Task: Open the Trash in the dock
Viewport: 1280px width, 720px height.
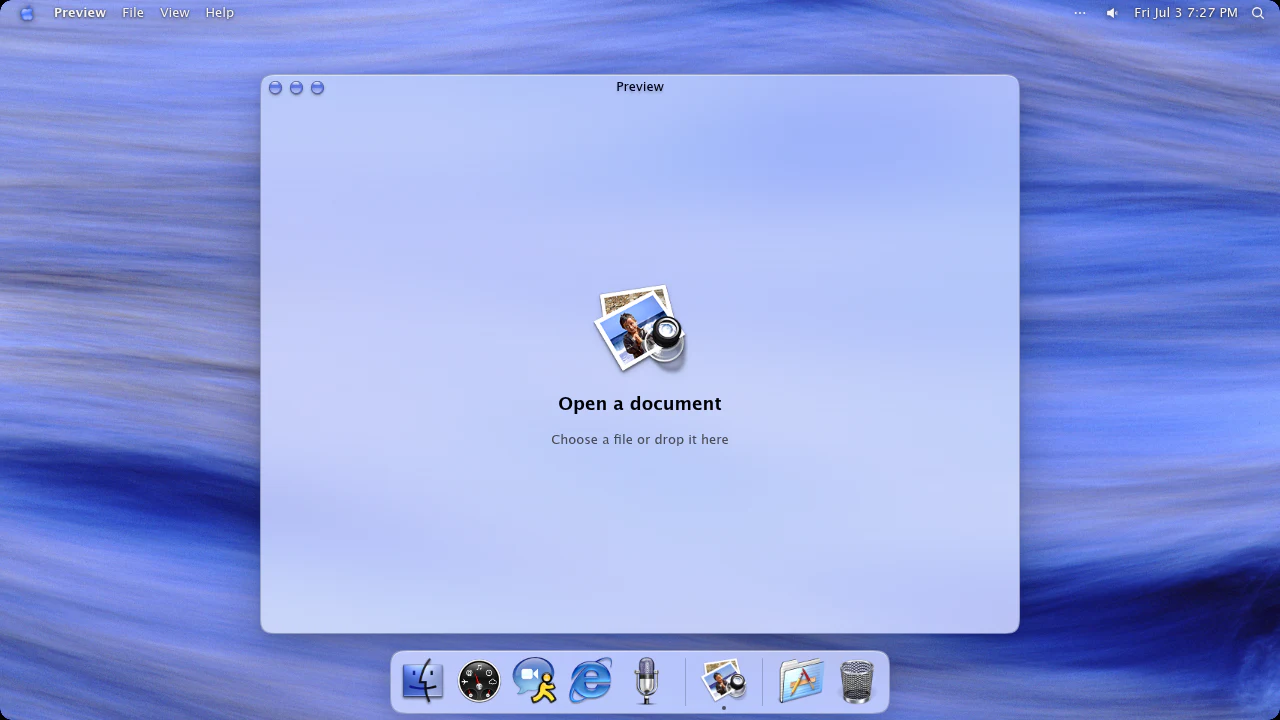Action: click(857, 681)
